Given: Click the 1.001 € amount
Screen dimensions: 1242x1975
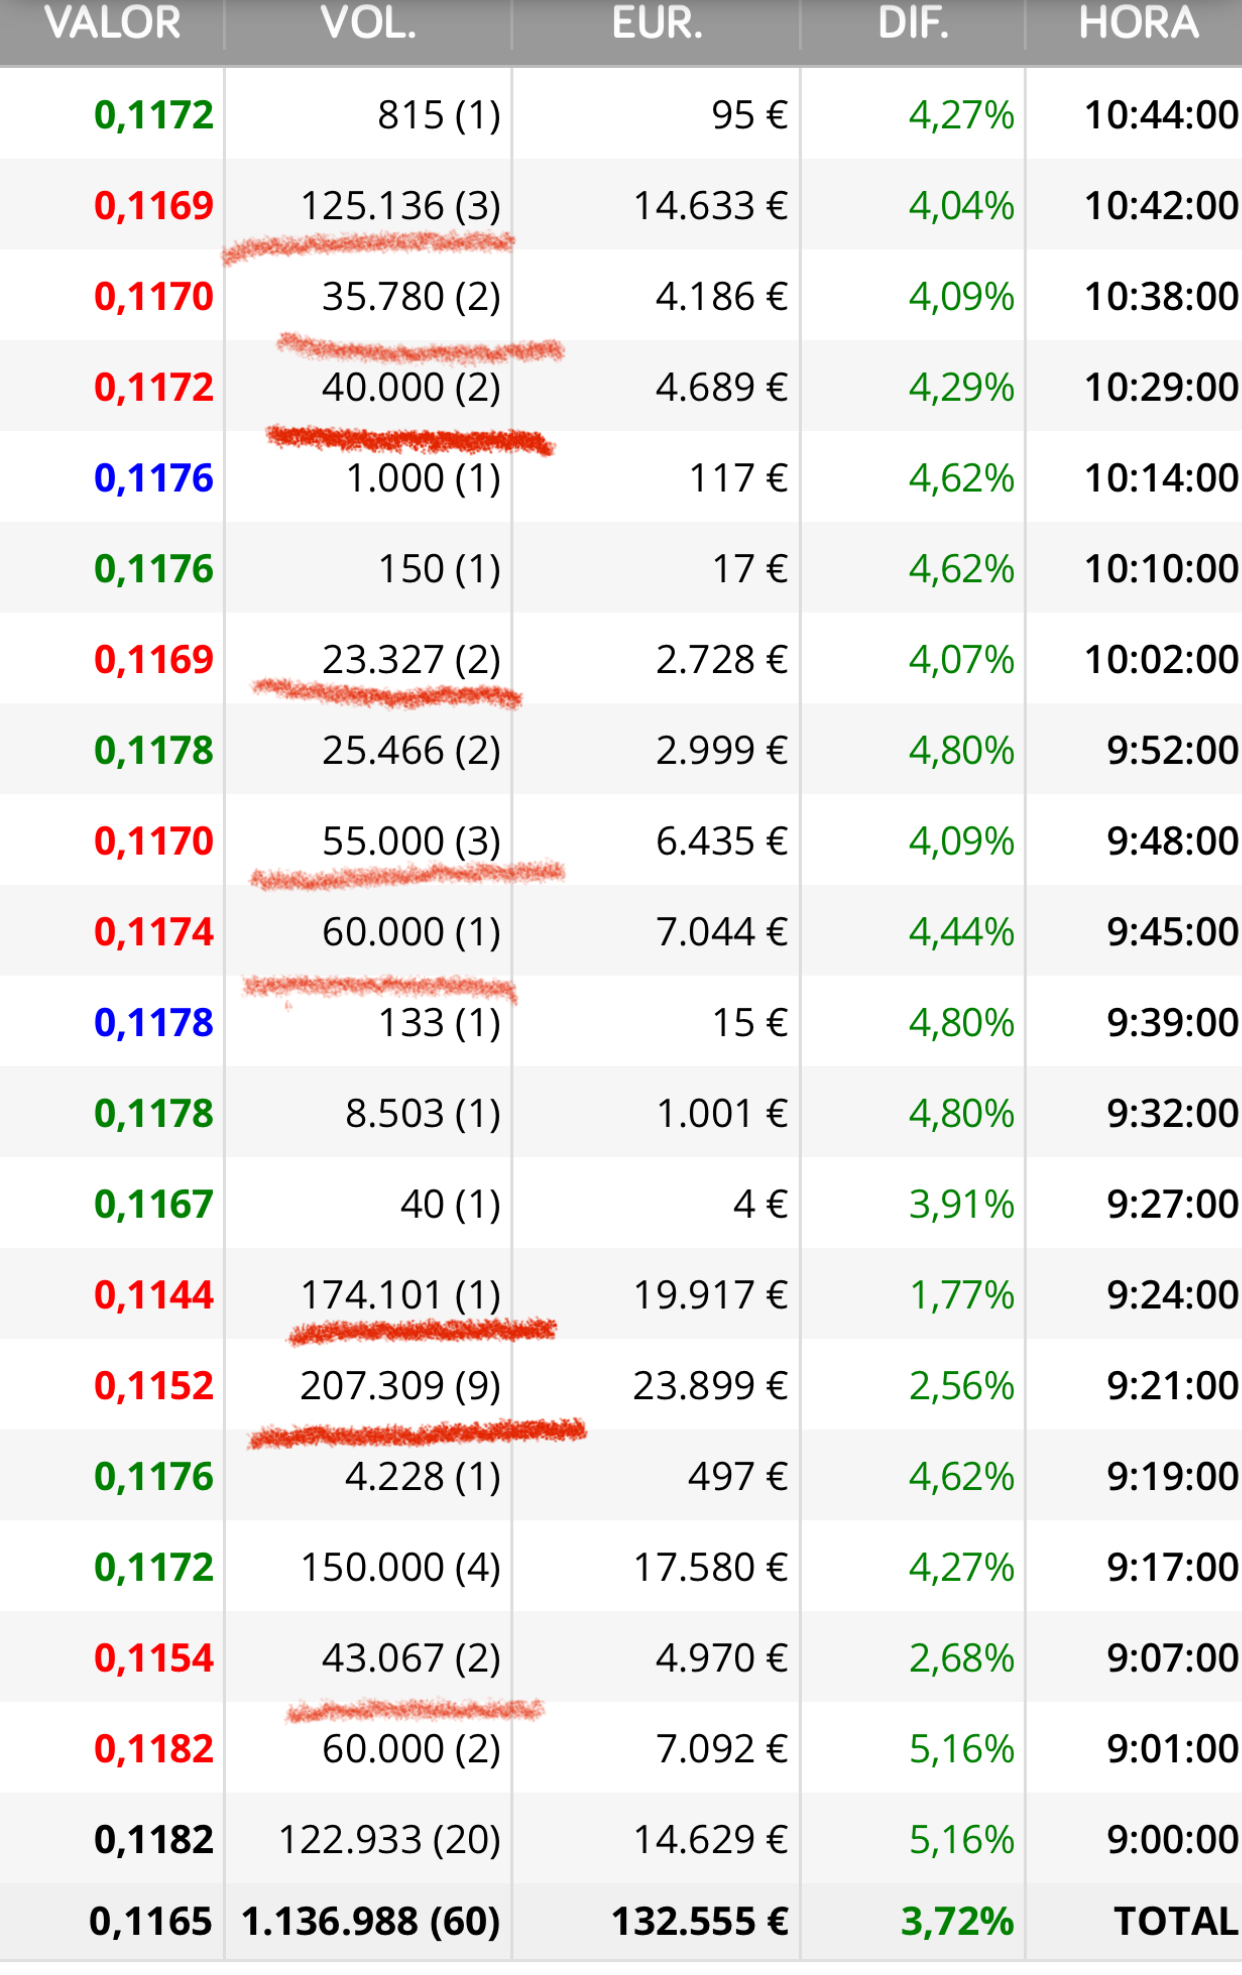Looking at the screenshot, I should [x=722, y=1114].
